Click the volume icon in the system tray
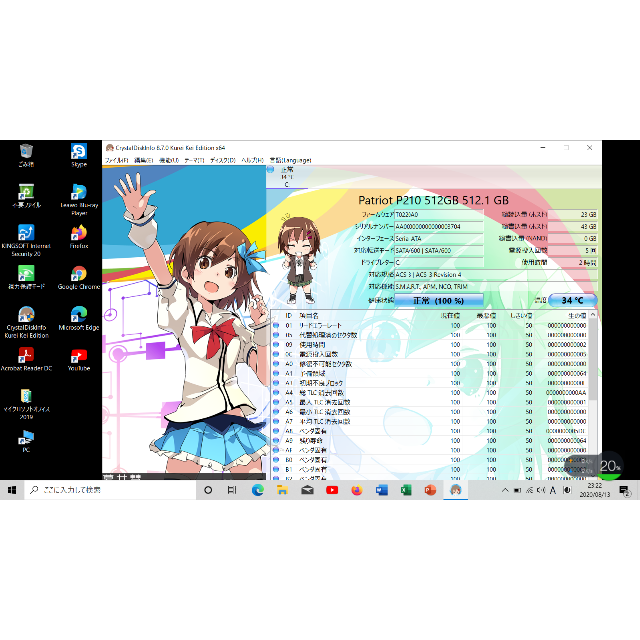The width and height of the screenshot is (640, 640). tap(541, 490)
